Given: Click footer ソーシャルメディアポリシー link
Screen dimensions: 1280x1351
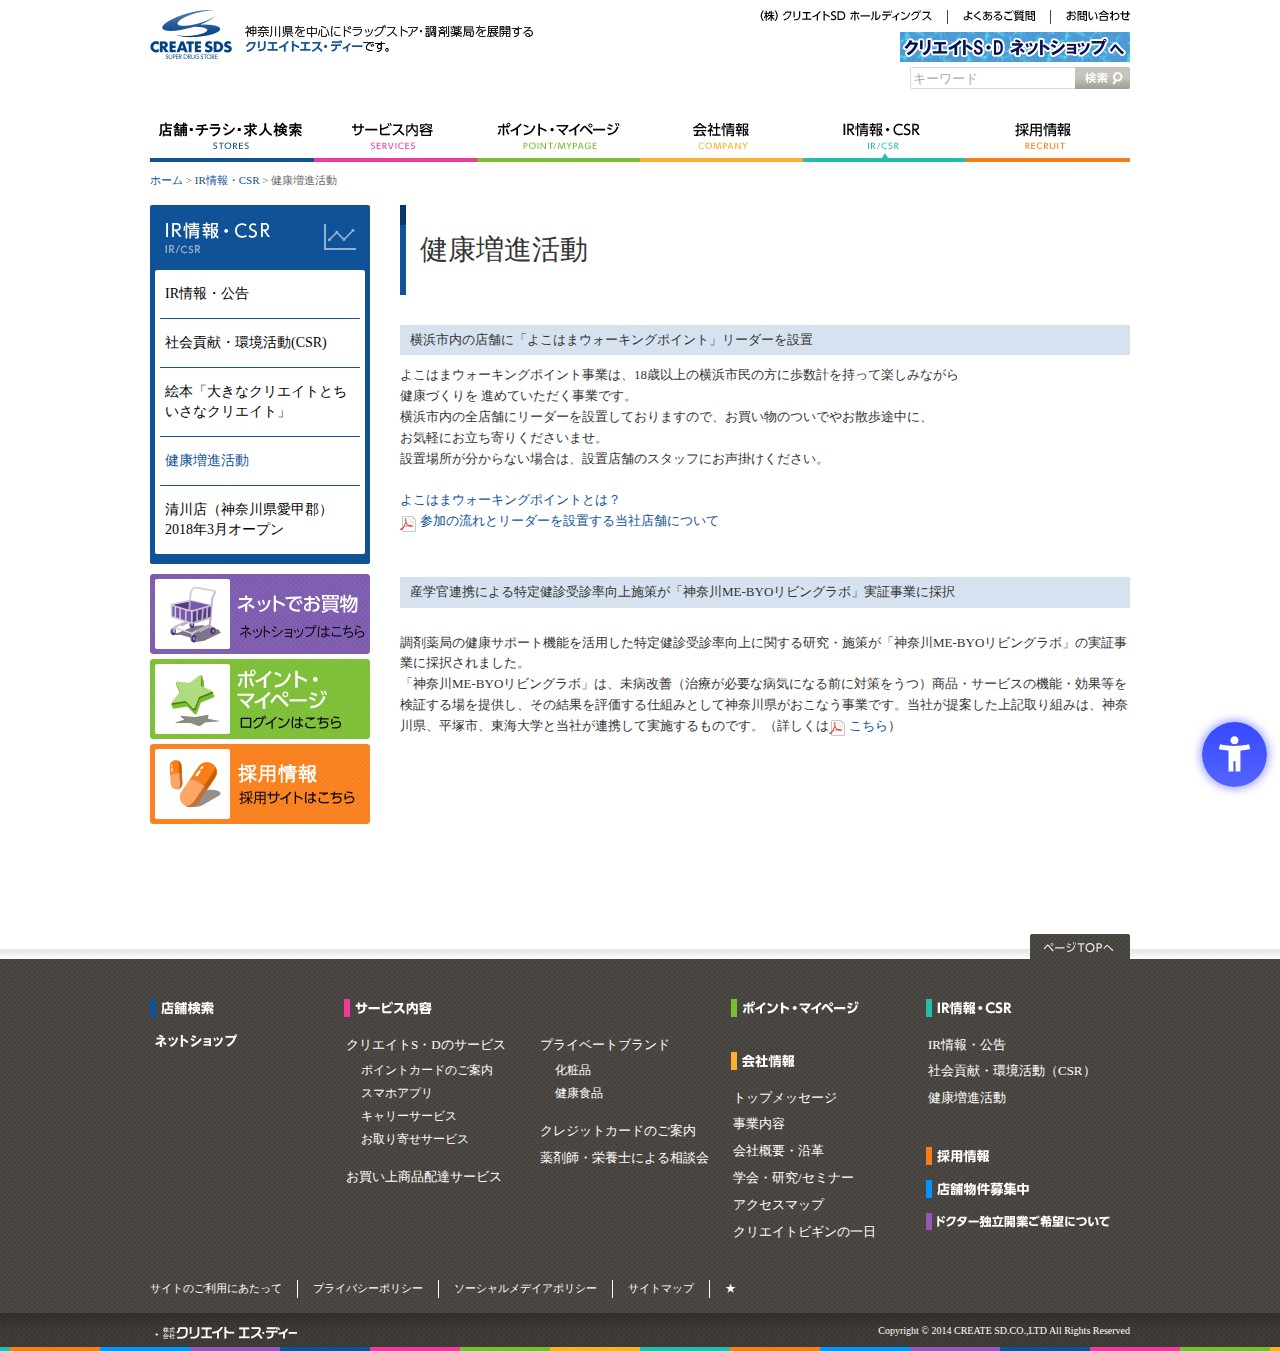Looking at the screenshot, I should point(526,1288).
